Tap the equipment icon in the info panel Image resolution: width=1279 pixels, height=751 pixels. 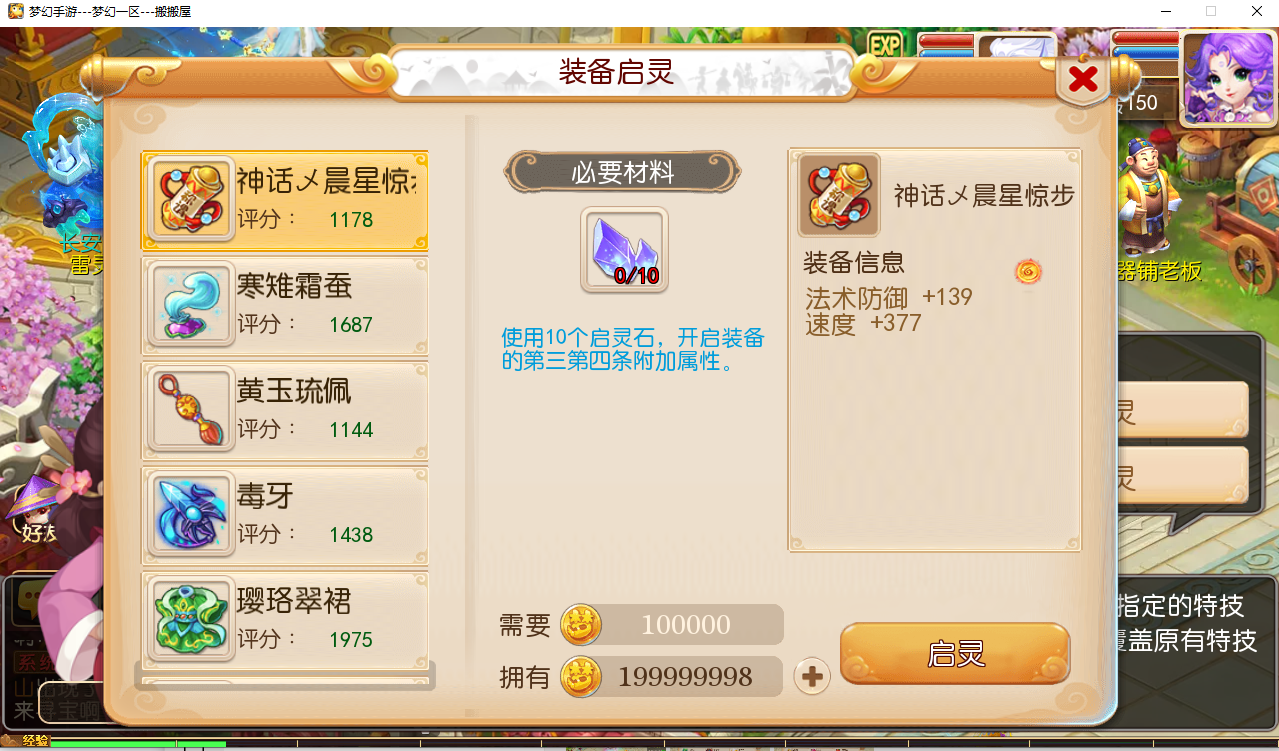[x=838, y=195]
